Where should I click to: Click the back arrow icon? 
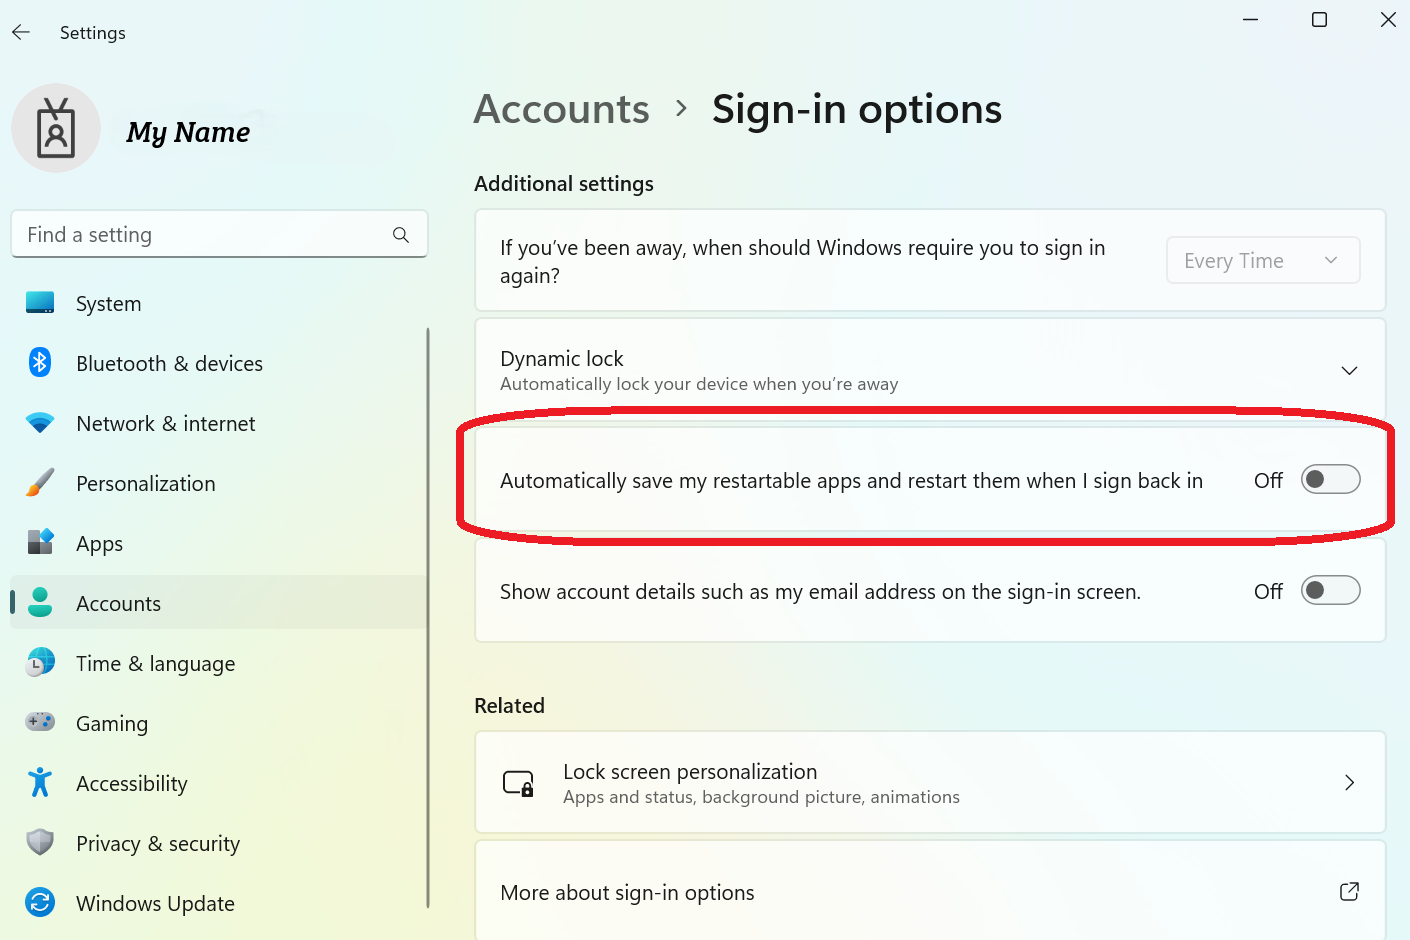point(21,32)
